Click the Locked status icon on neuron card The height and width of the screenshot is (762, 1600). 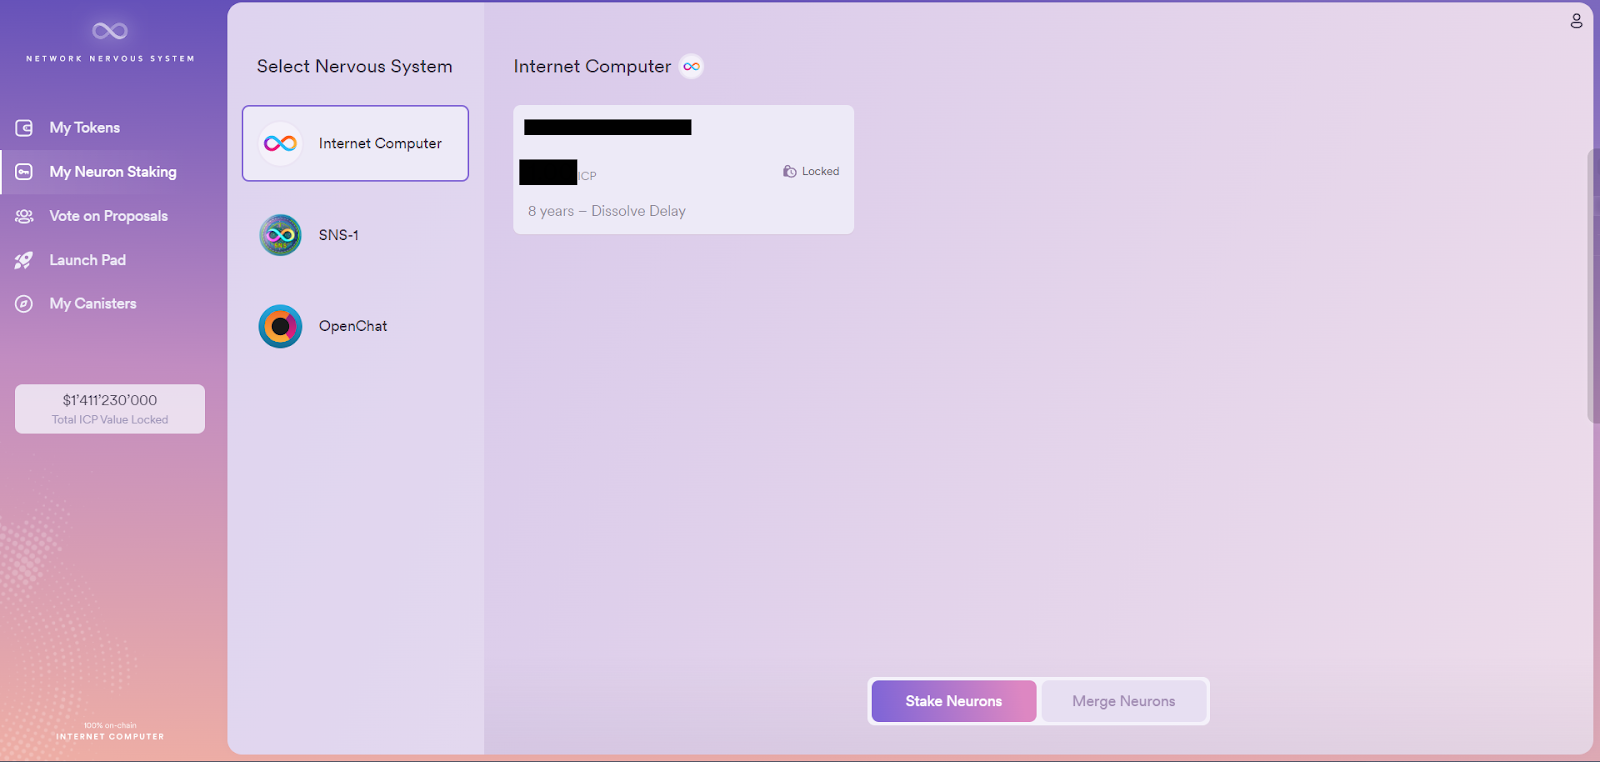point(790,171)
